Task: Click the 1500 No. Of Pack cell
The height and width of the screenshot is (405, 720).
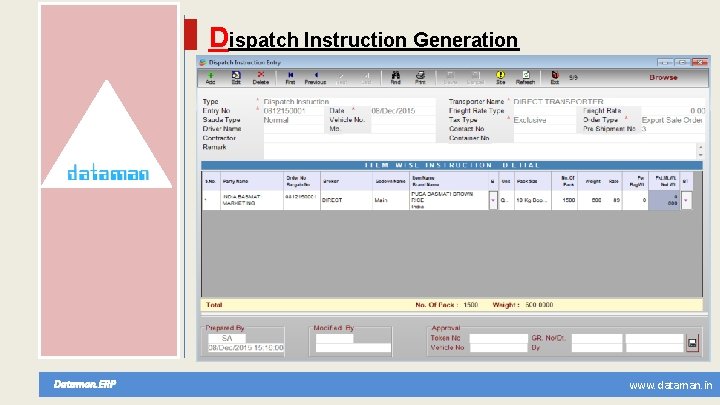Action: pyautogui.click(x=565, y=201)
